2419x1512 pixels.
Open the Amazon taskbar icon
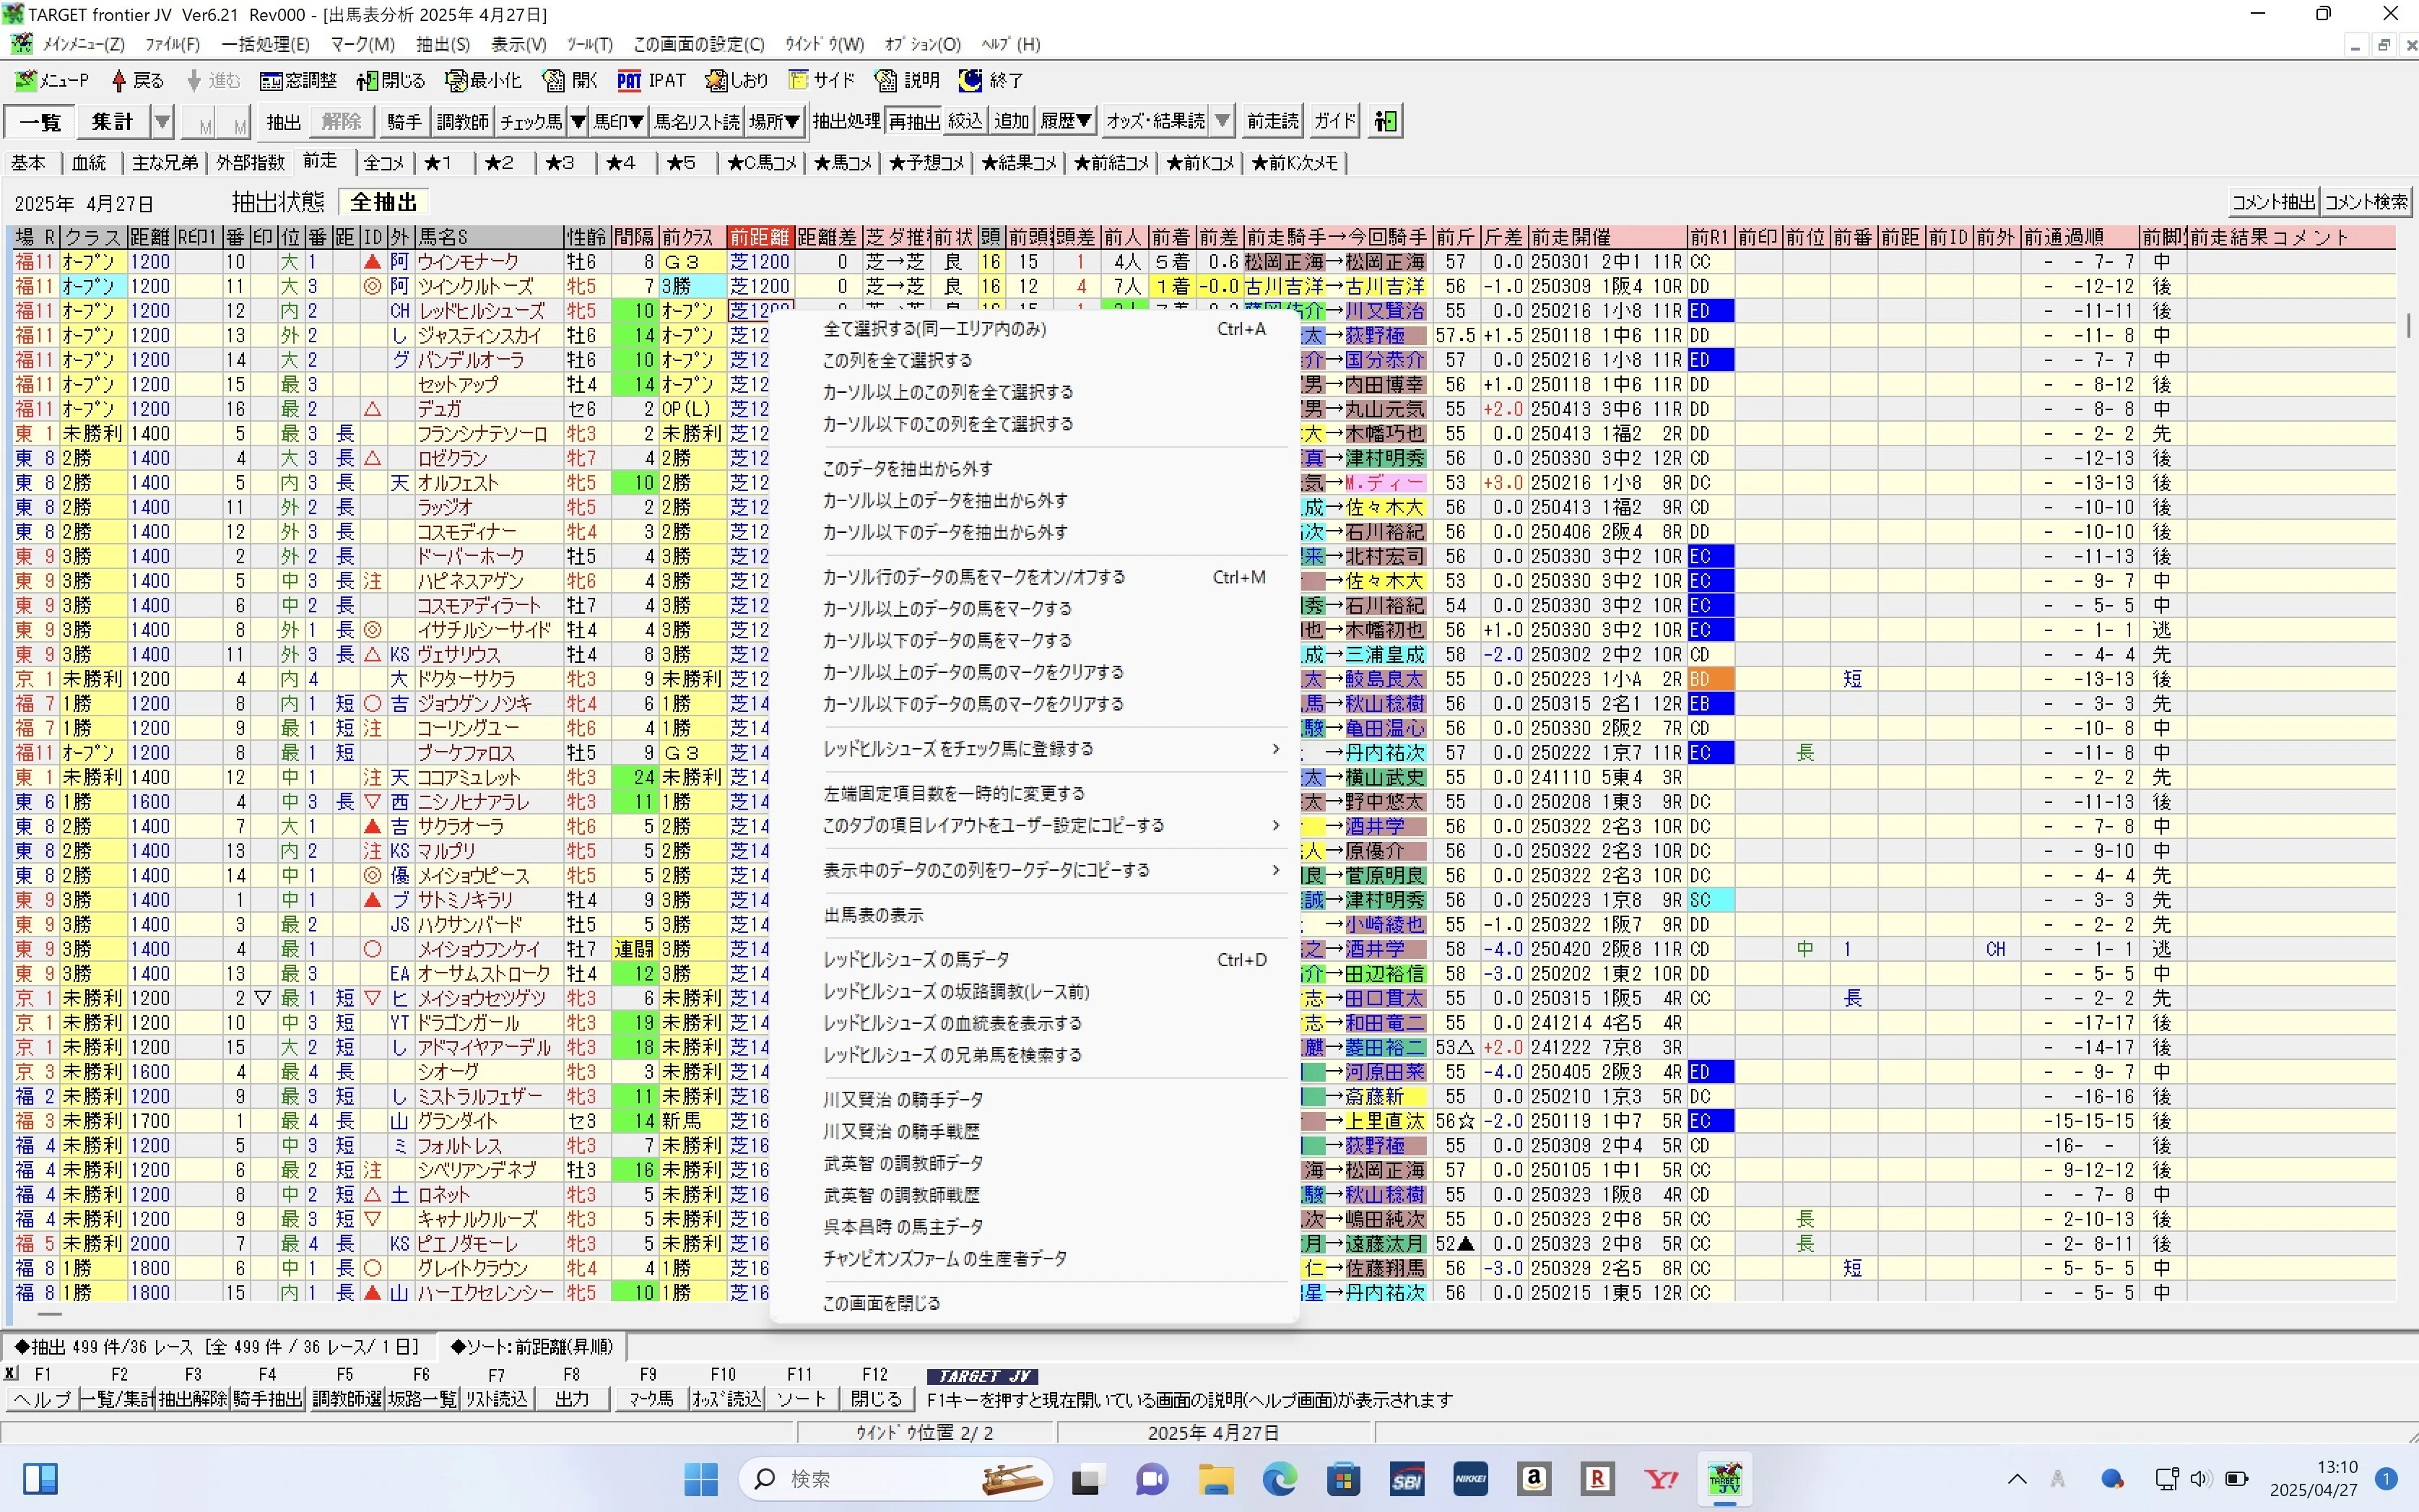(x=1534, y=1478)
